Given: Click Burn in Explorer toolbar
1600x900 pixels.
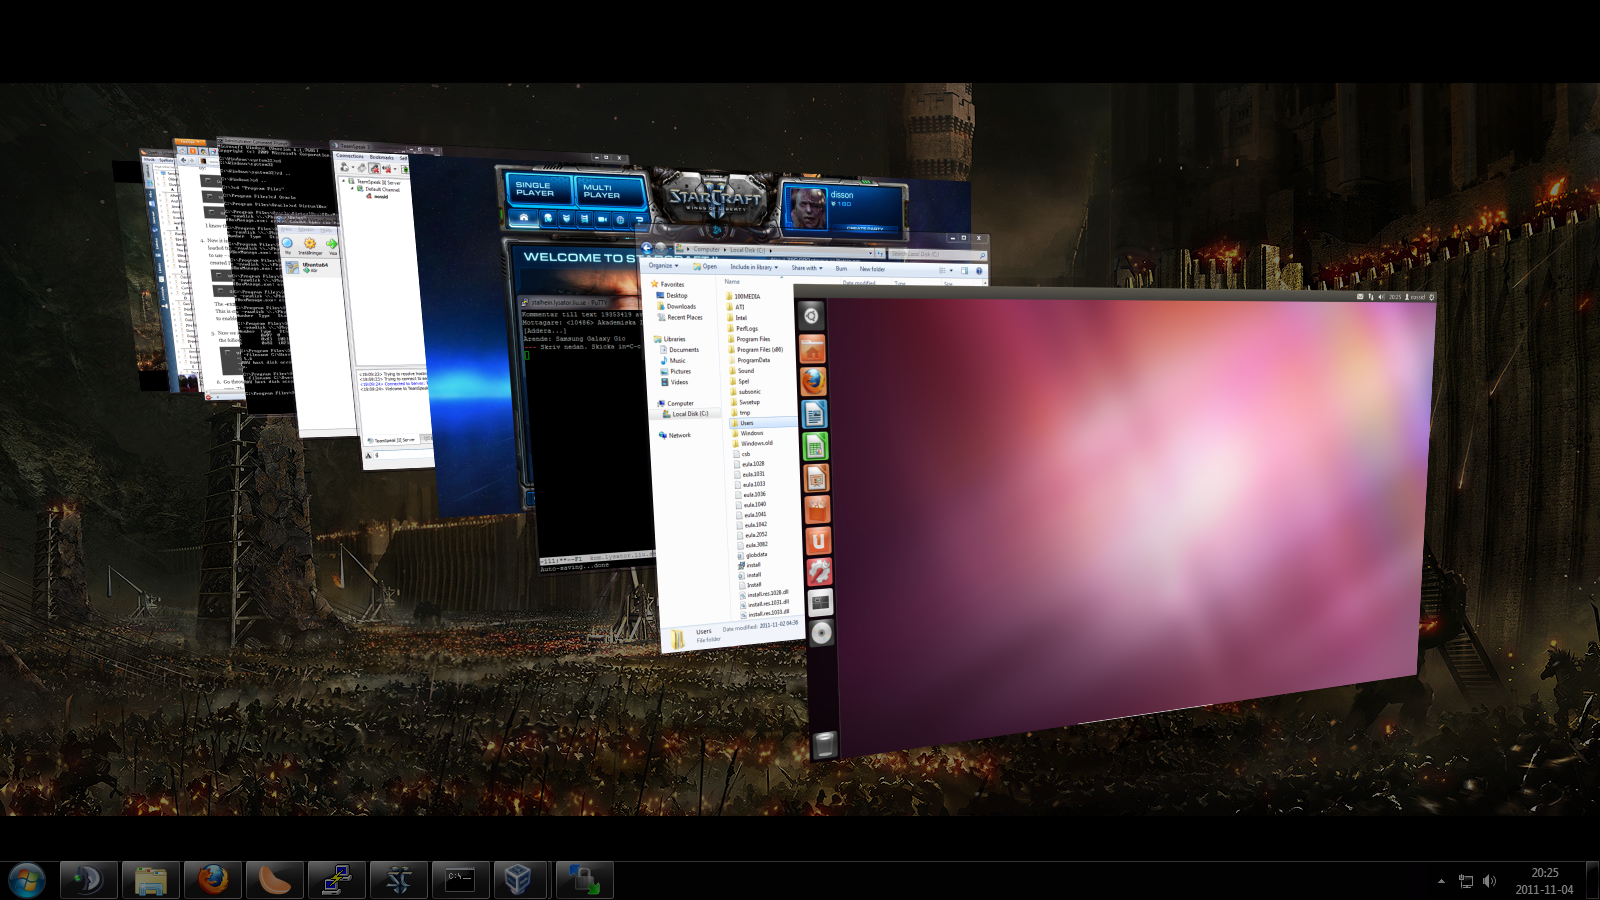Looking at the screenshot, I should pos(841,269).
